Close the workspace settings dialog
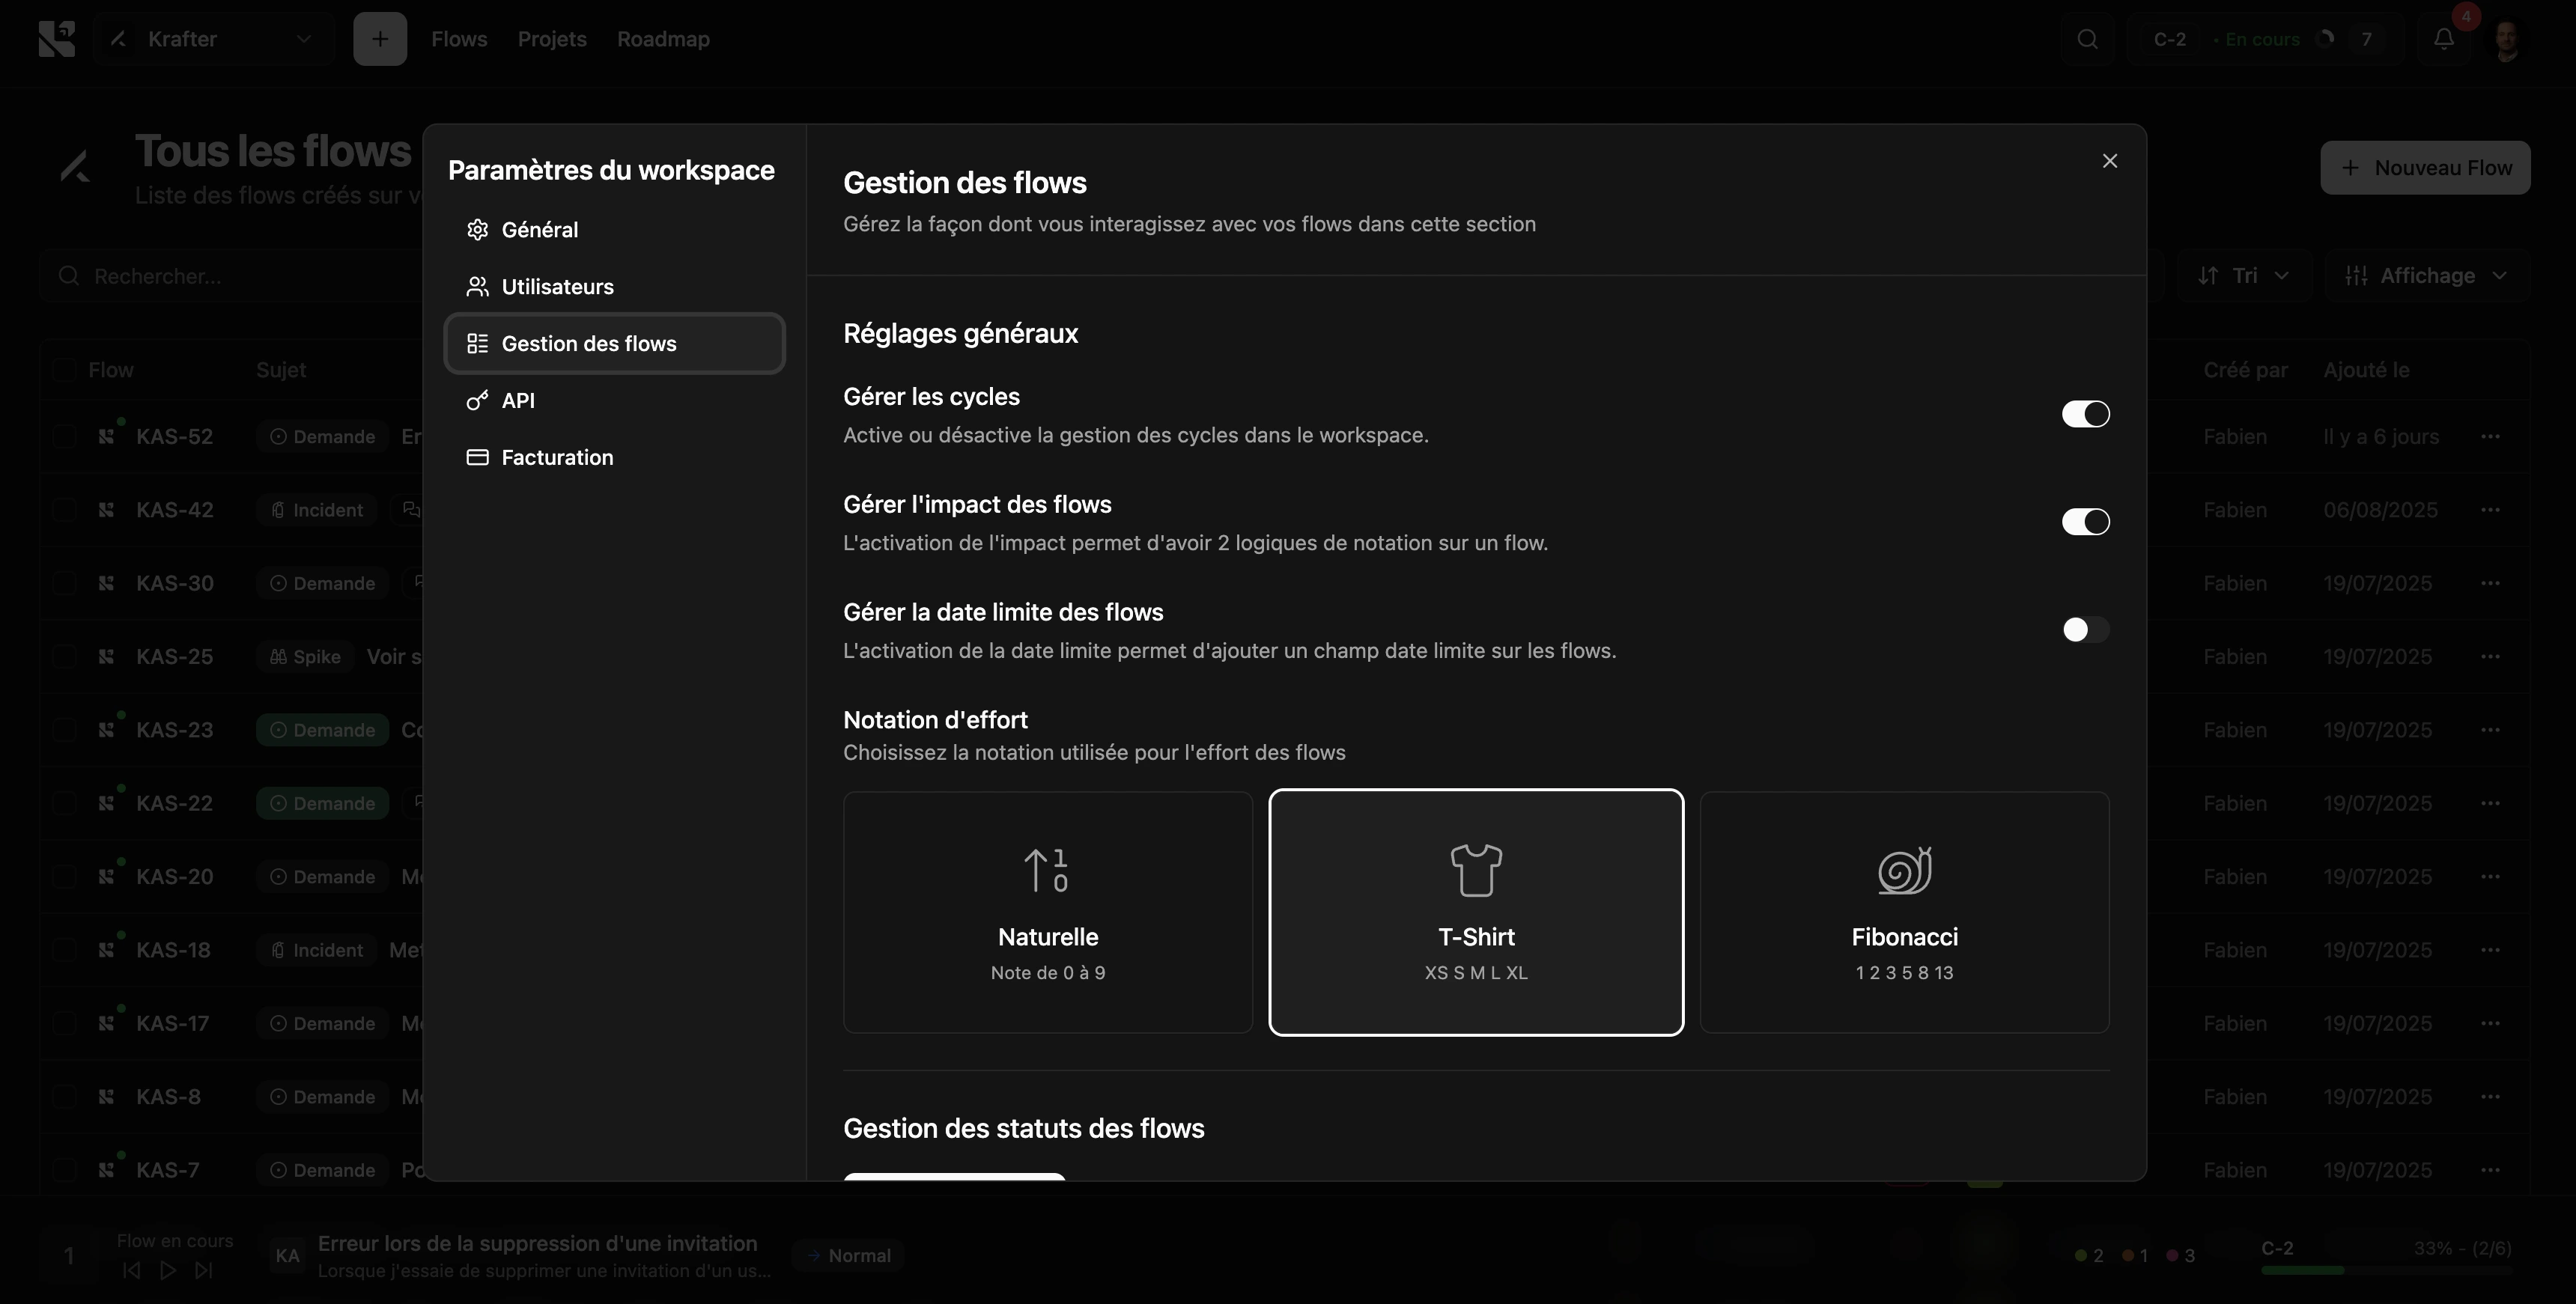 2110,161
